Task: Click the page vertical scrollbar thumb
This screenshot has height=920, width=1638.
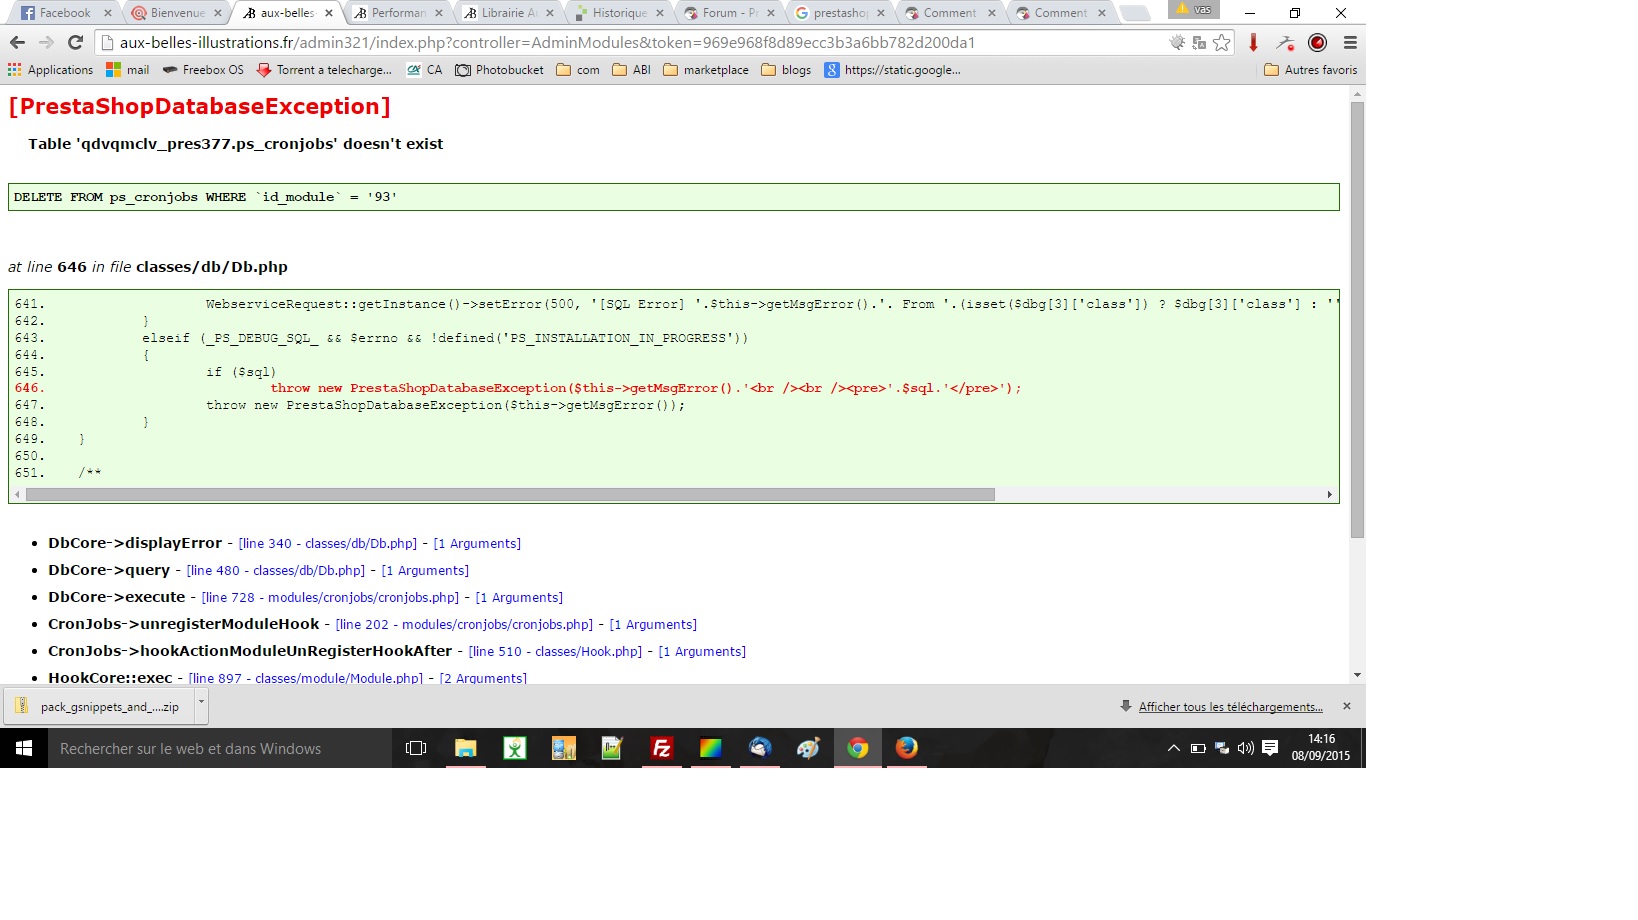Action: (1357, 320)
